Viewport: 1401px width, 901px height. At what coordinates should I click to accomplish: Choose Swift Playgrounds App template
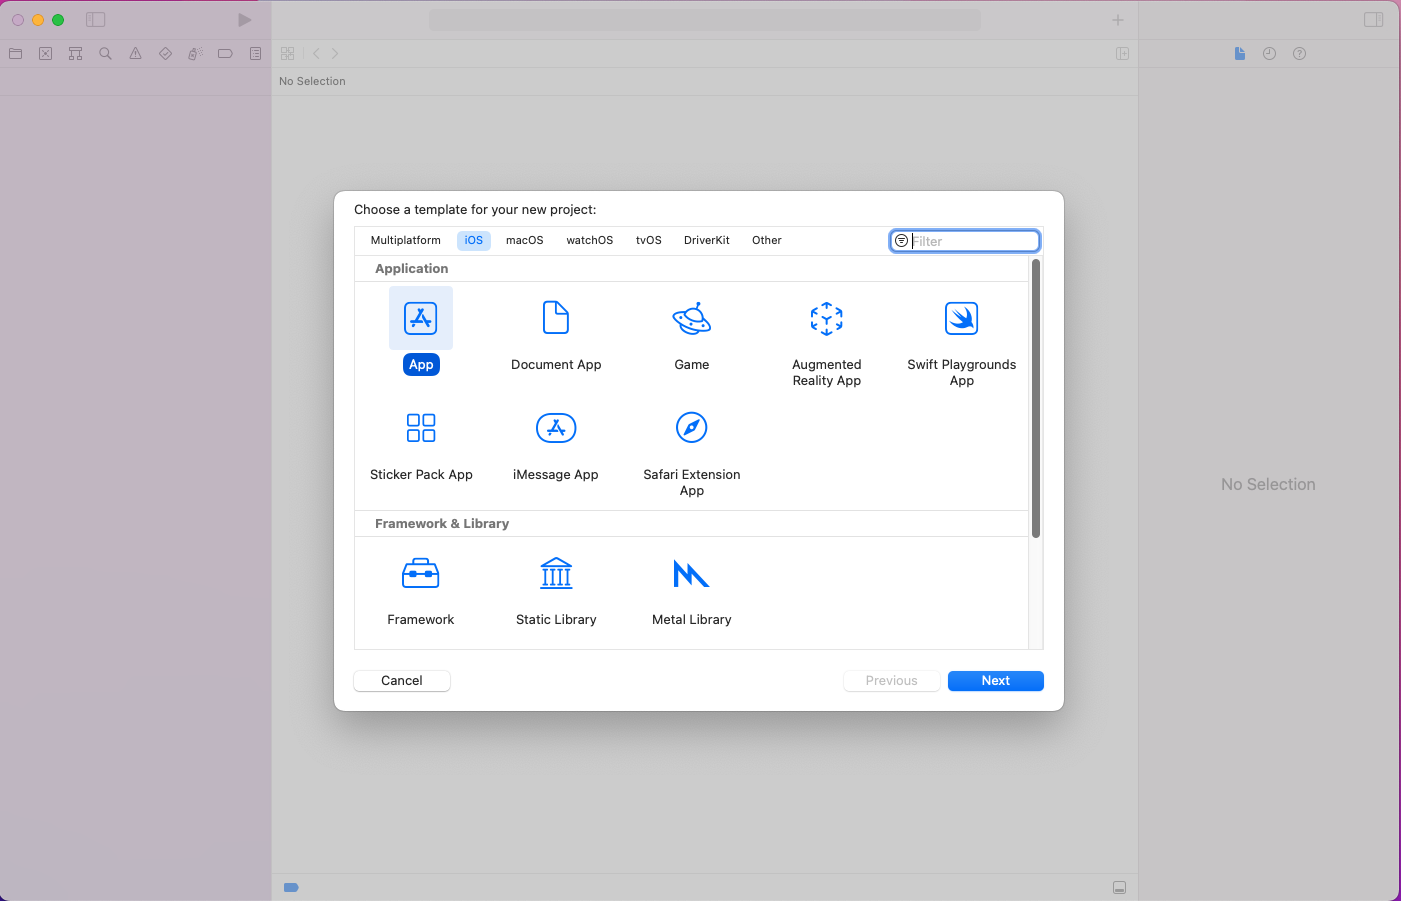click(x=962, y=318)
